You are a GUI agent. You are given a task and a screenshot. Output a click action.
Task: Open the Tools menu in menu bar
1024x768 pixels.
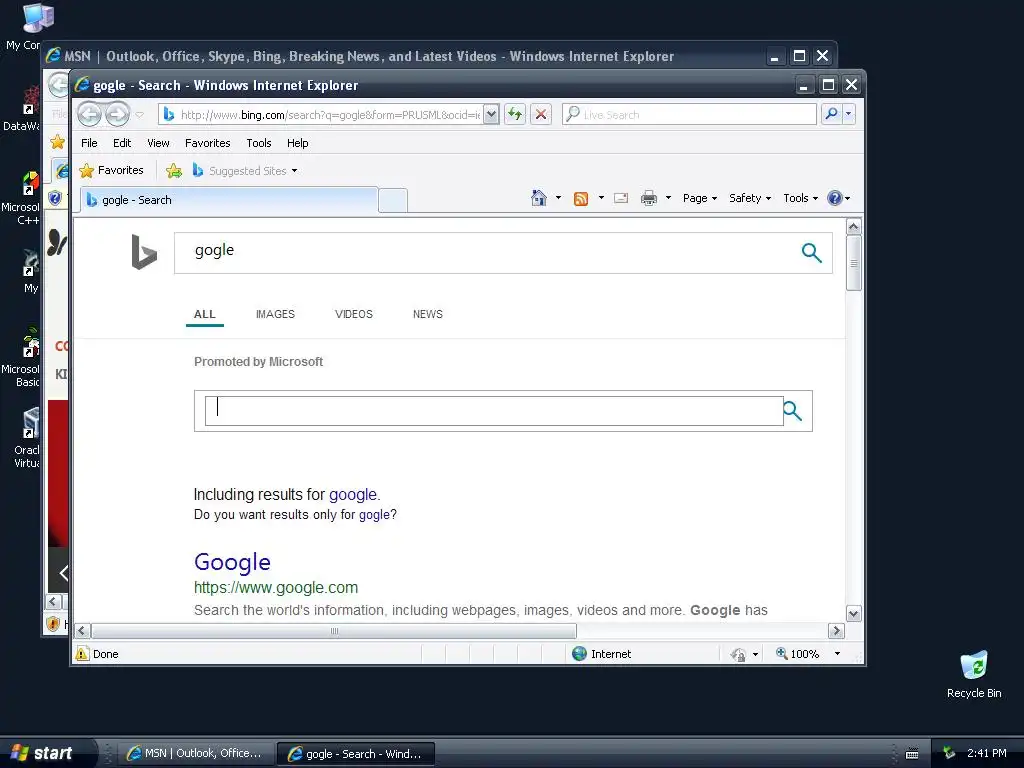pos(259,143)
